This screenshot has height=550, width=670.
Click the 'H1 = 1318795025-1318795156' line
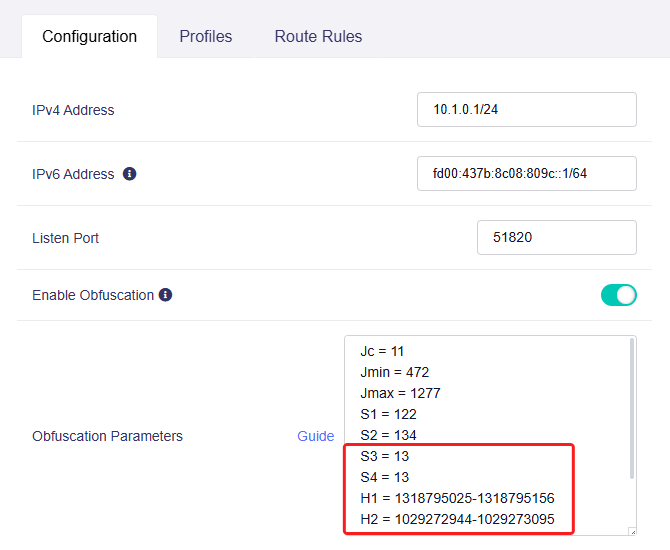457,498
